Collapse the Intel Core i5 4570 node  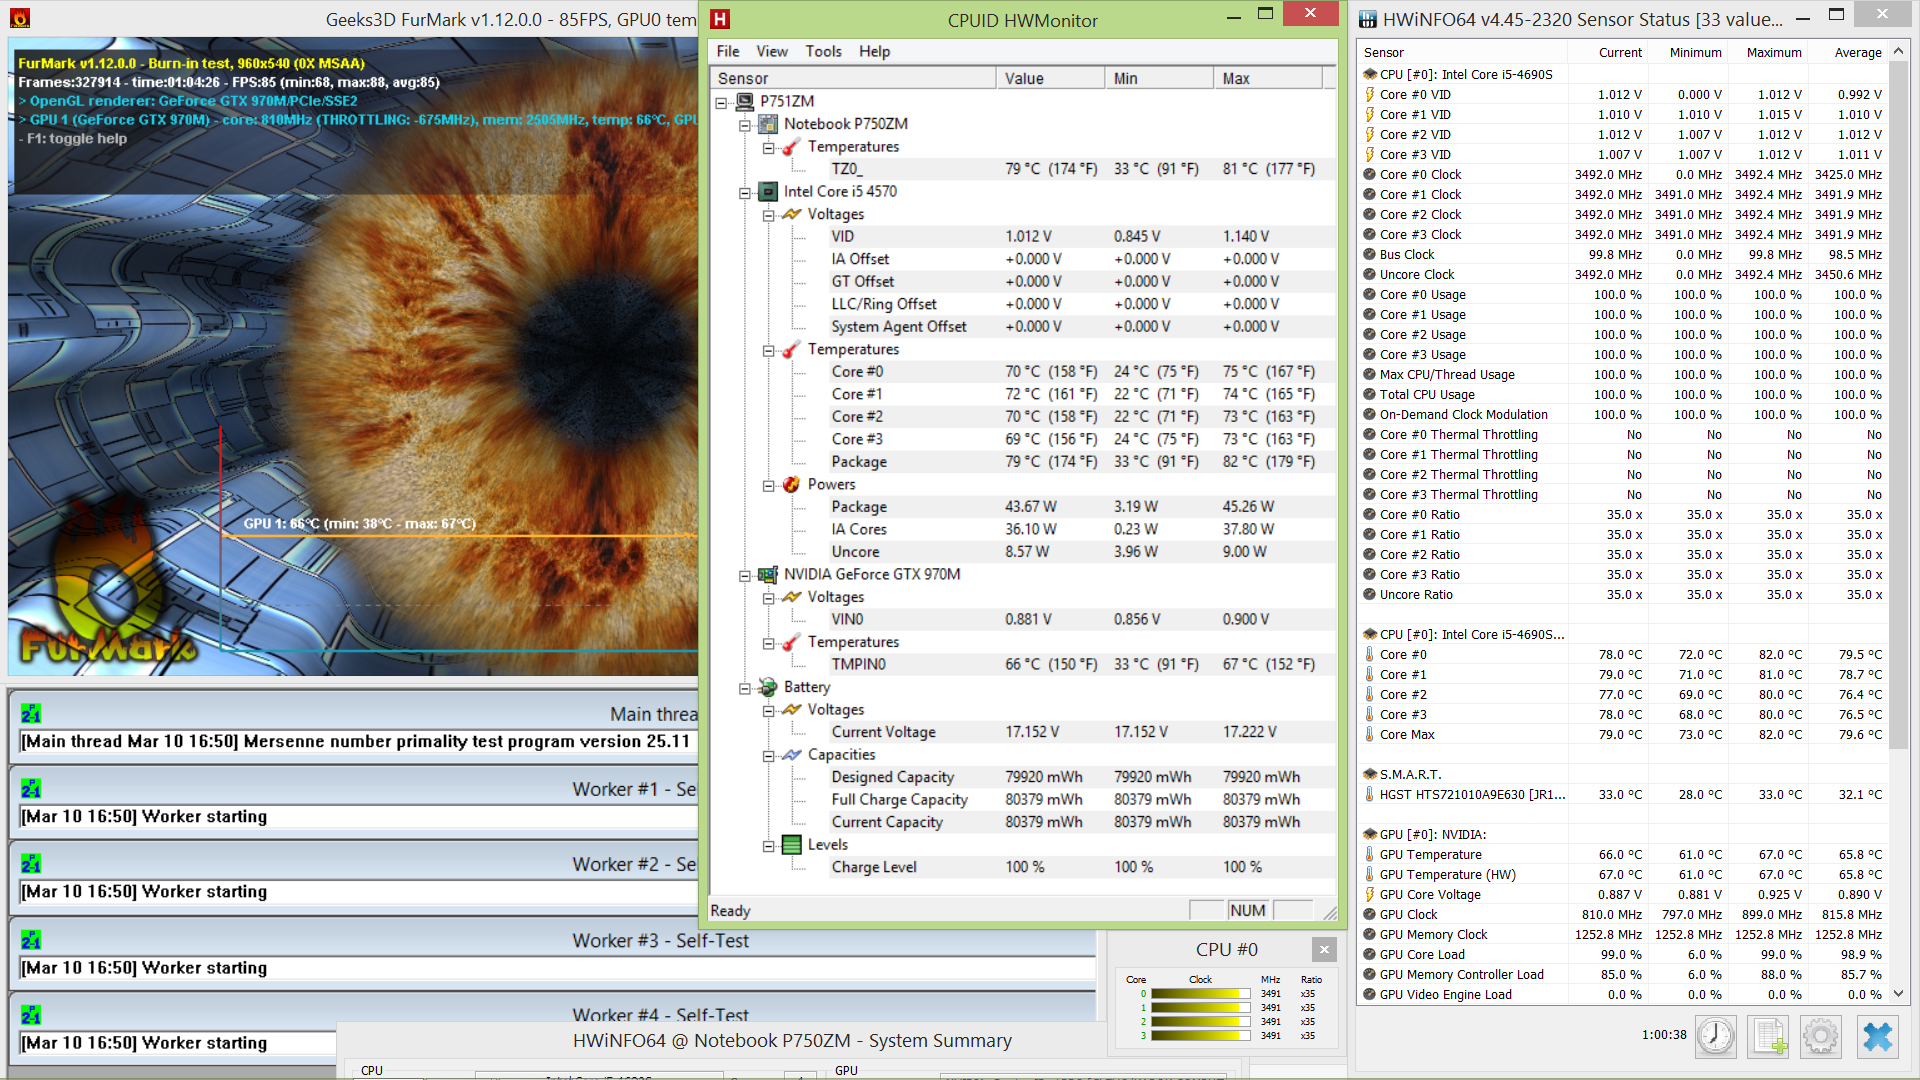click(745, 192)
